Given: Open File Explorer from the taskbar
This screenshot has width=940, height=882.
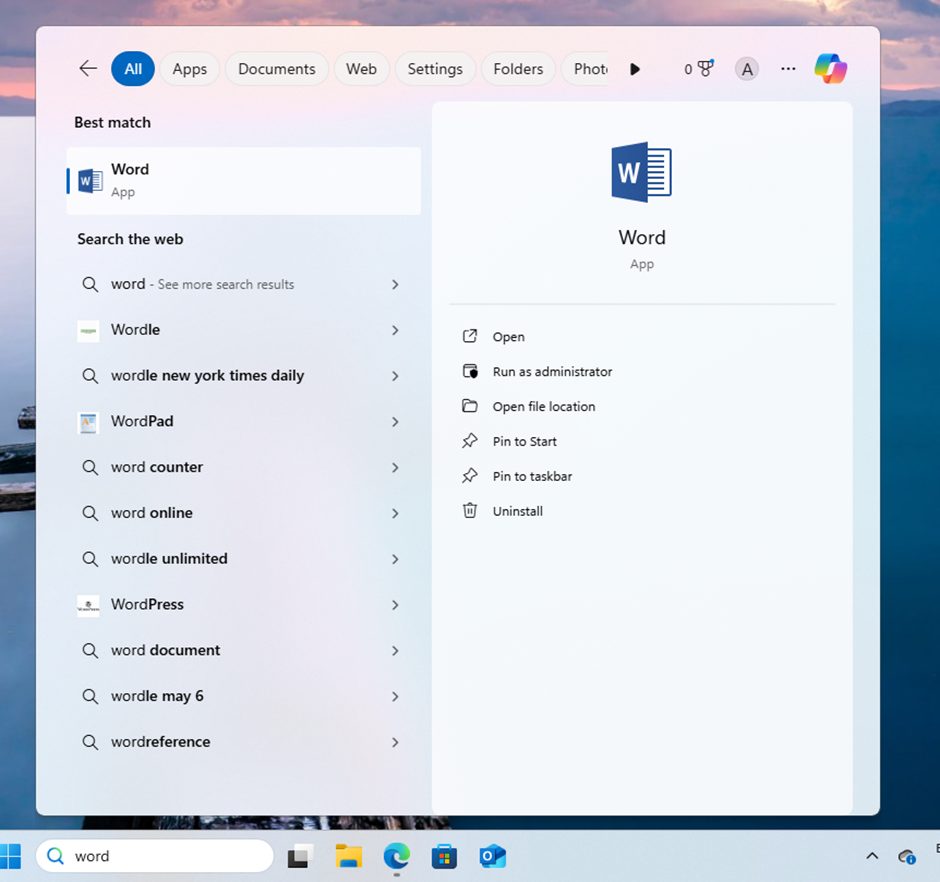Looking at the screenshot, I should pyautogui.click(x=348, y=856).
